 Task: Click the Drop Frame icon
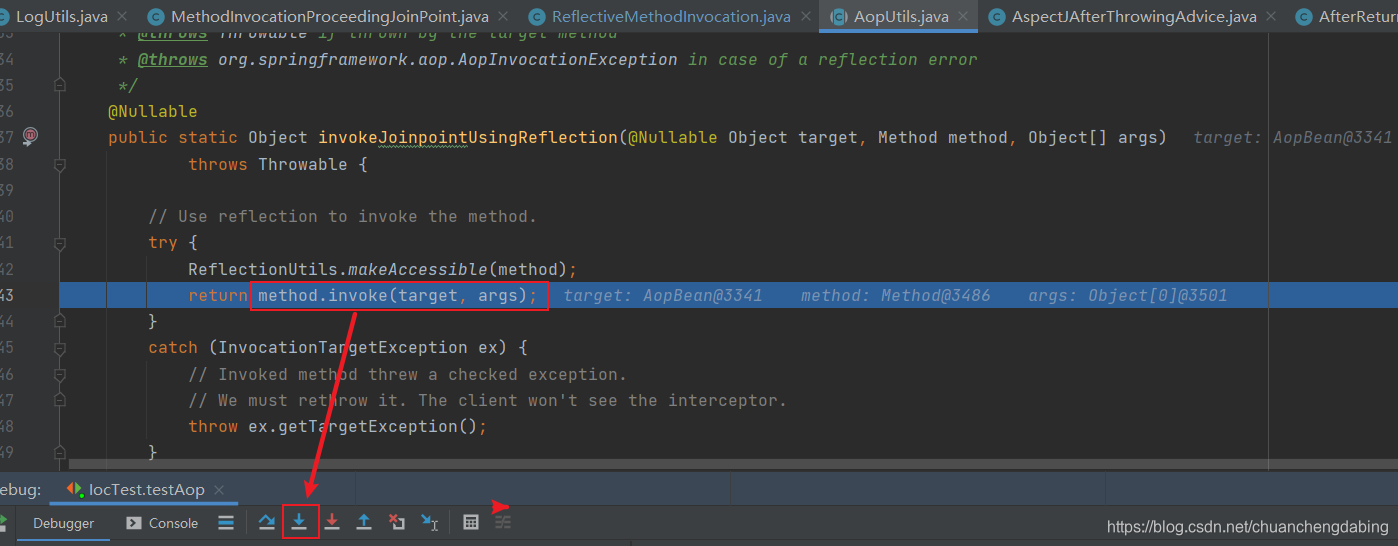[x=397, y=522]
